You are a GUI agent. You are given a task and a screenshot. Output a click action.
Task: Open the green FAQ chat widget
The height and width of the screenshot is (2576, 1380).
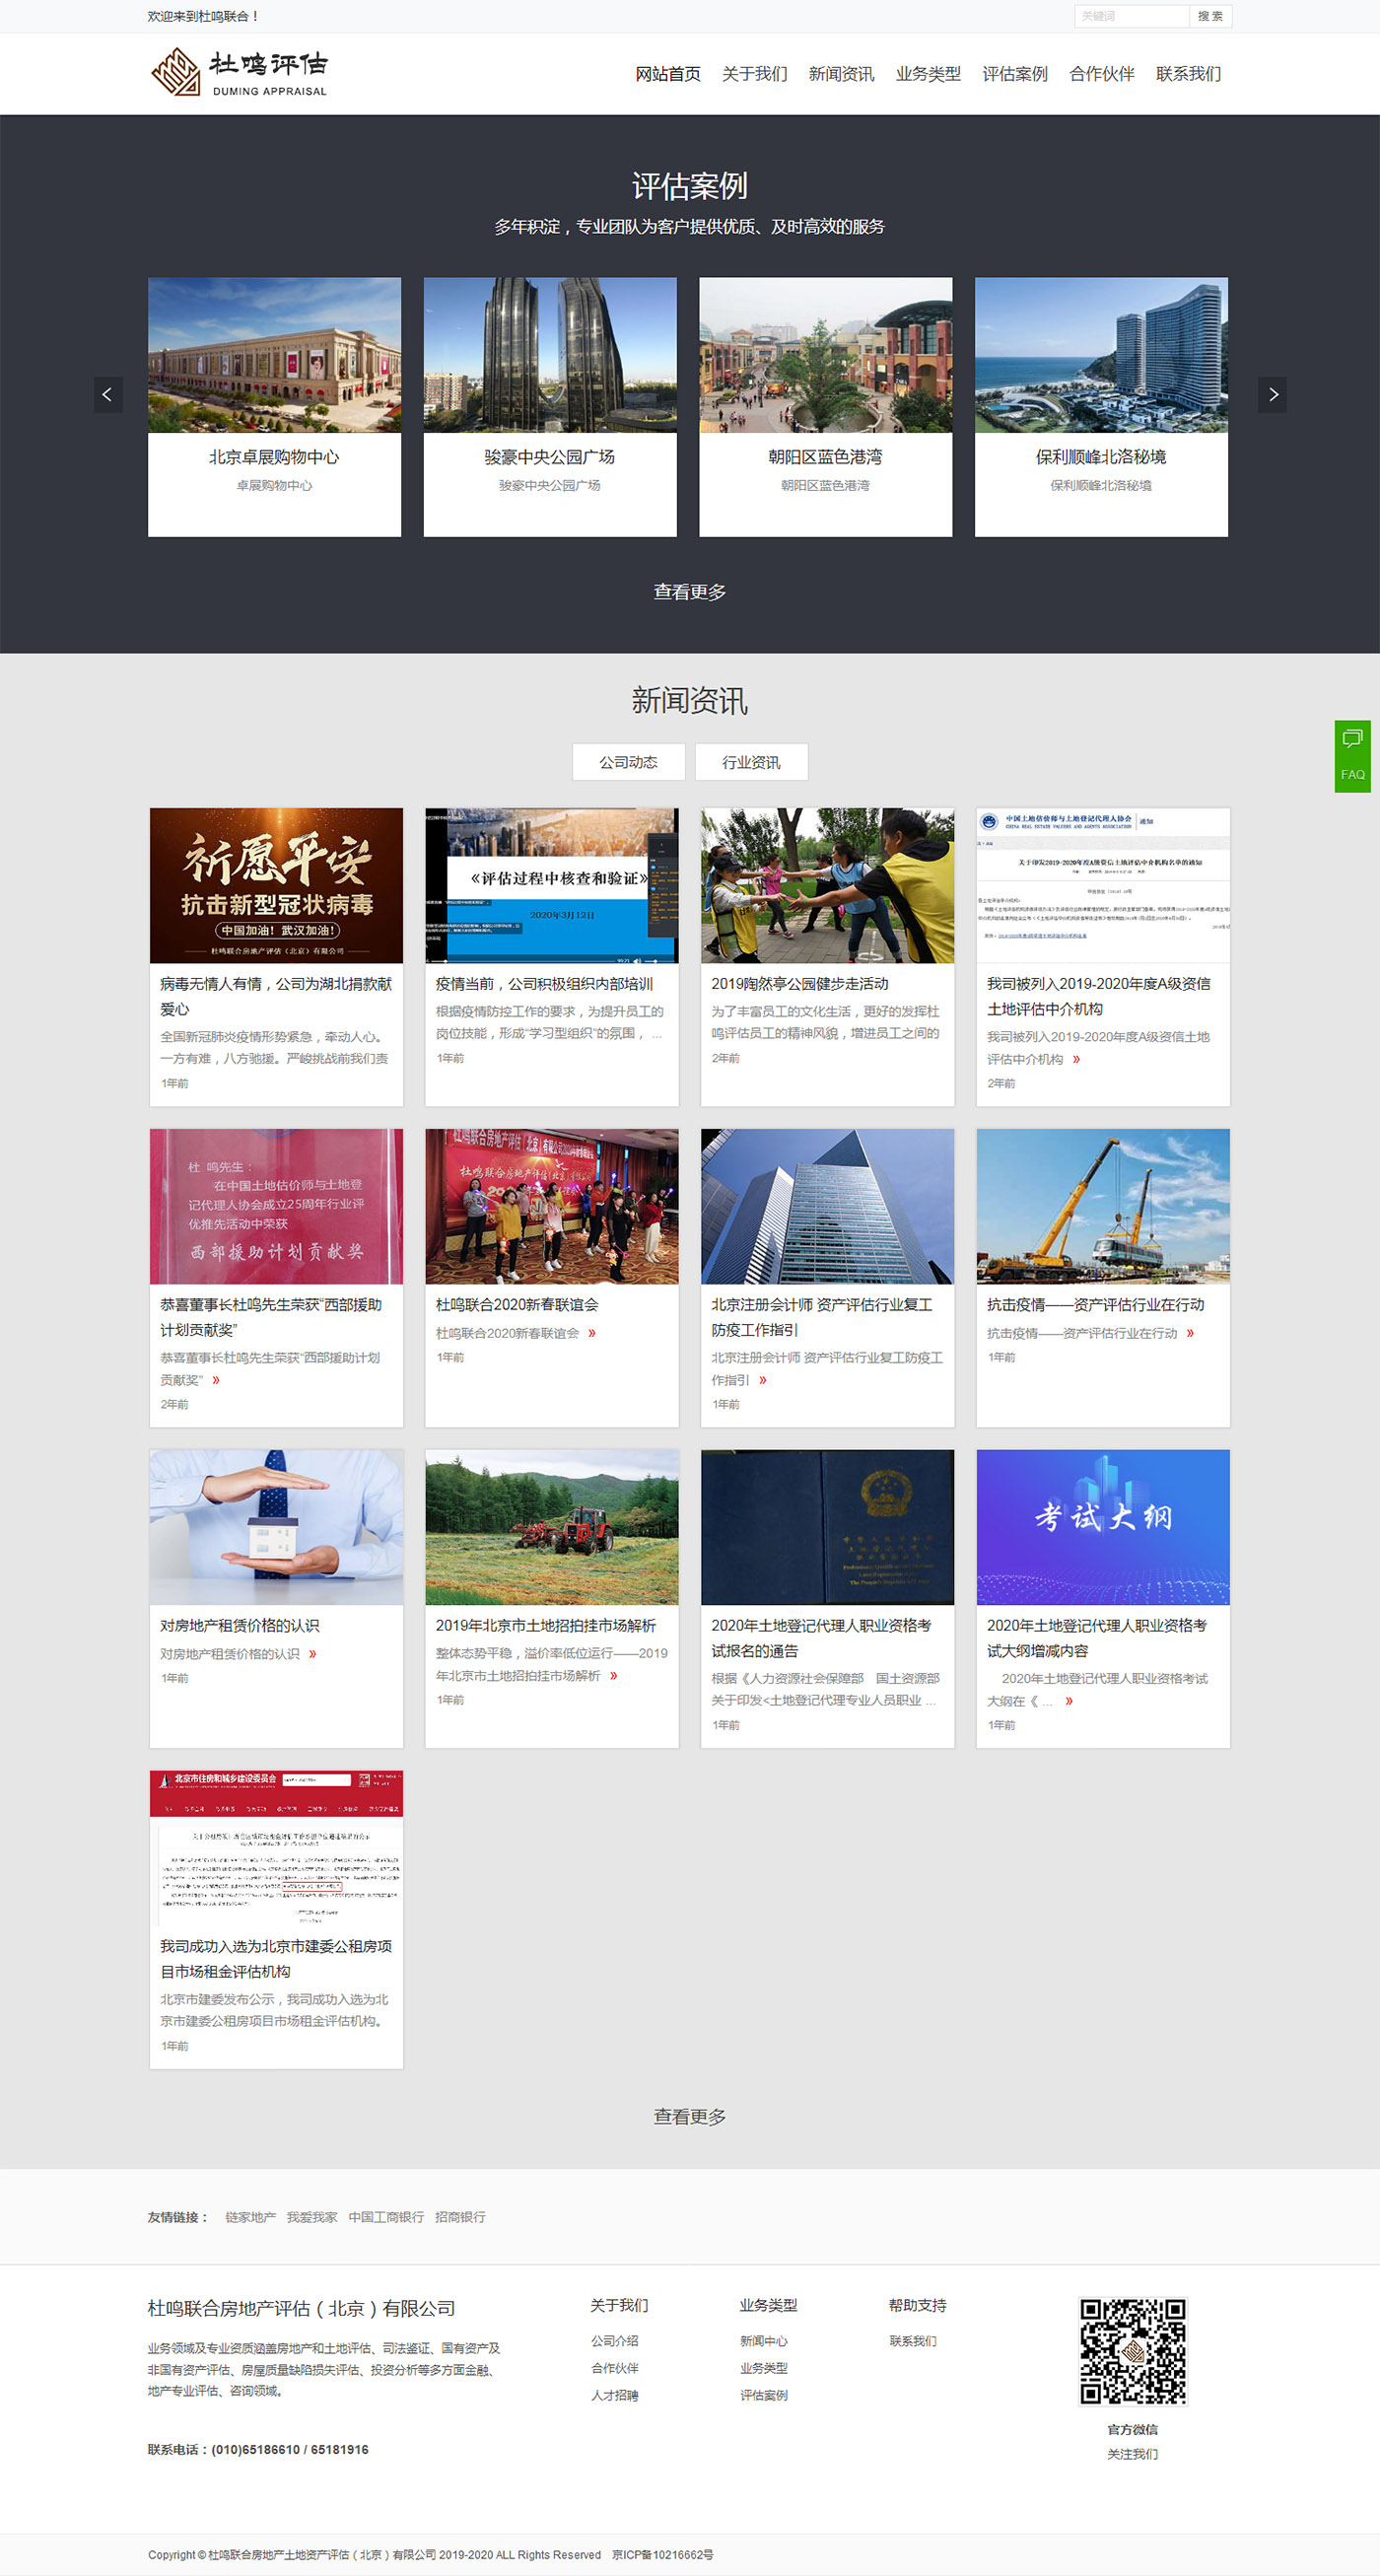(1352, 756)
